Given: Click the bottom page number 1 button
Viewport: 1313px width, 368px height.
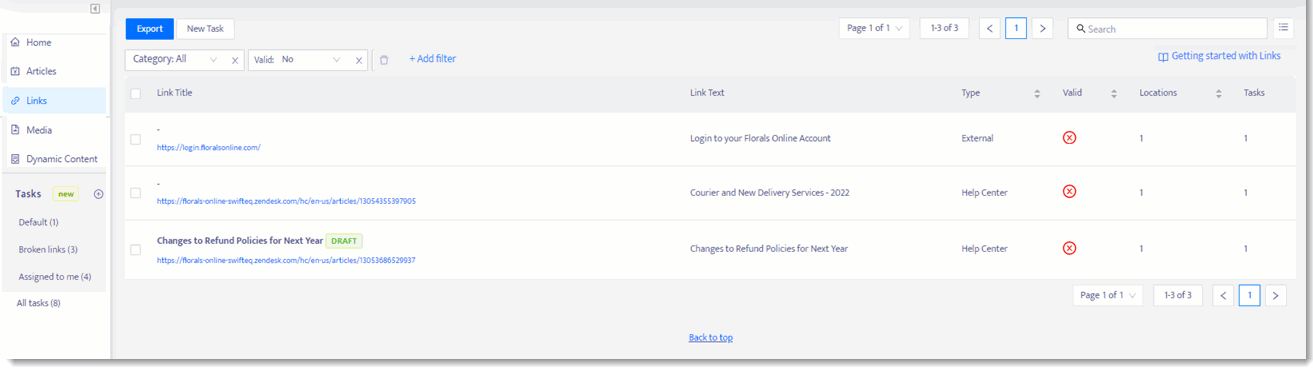Looking at the screenshot, I should pos(1249,295).
